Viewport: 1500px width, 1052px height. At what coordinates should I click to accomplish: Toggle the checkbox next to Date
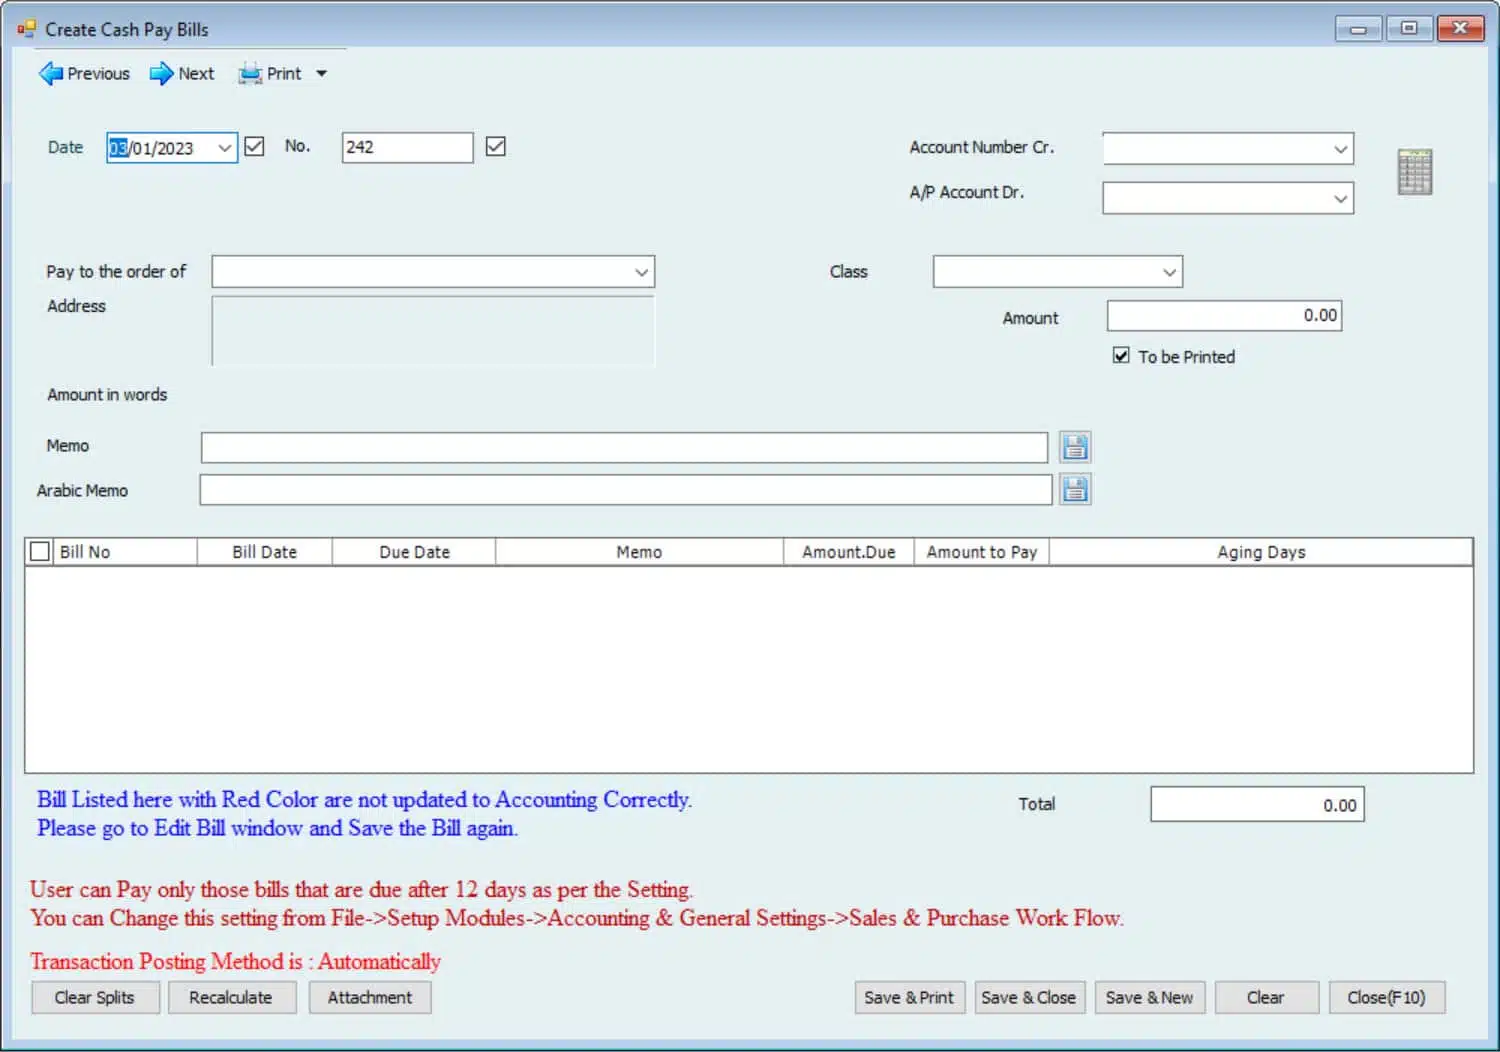(x=254, y=147)
